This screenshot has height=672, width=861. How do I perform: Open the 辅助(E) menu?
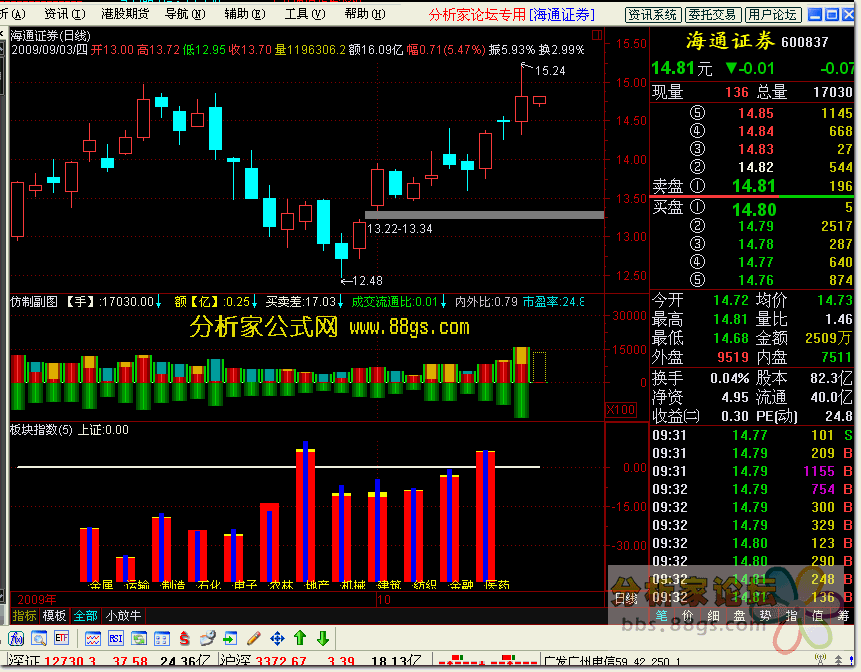pyautogui.click(x=245, y=14)
